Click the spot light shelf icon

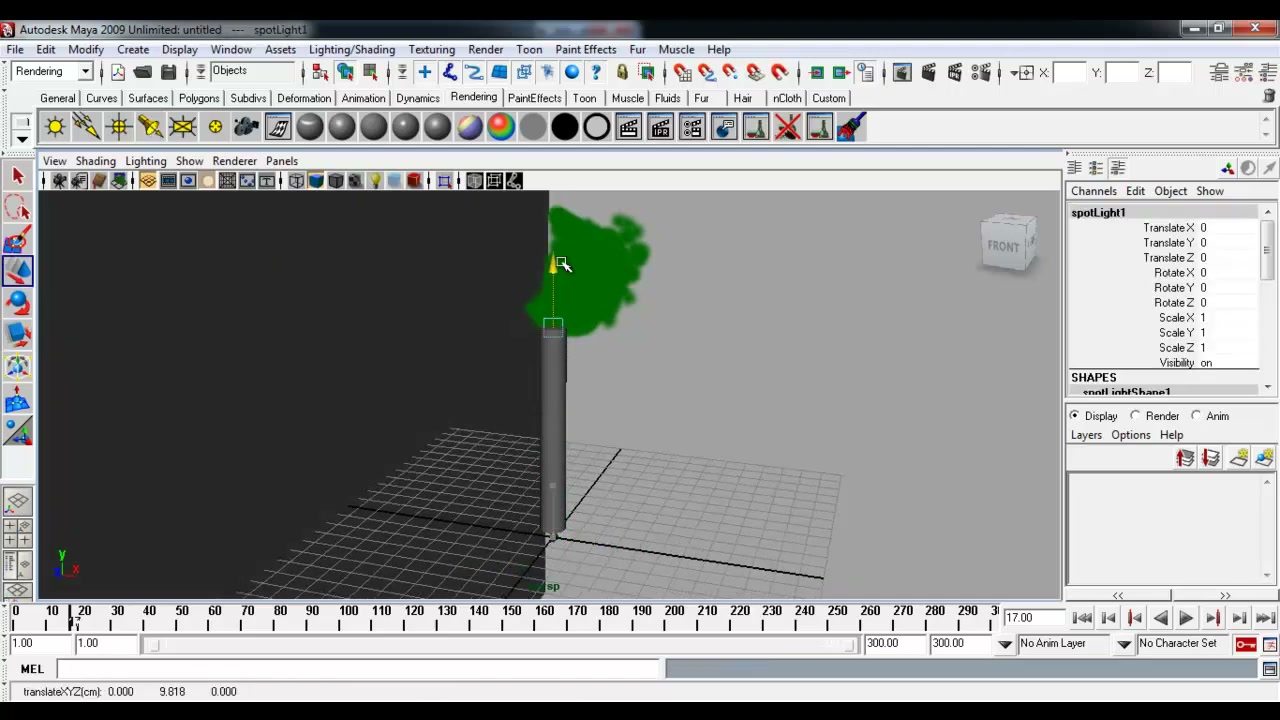(151, 127)
